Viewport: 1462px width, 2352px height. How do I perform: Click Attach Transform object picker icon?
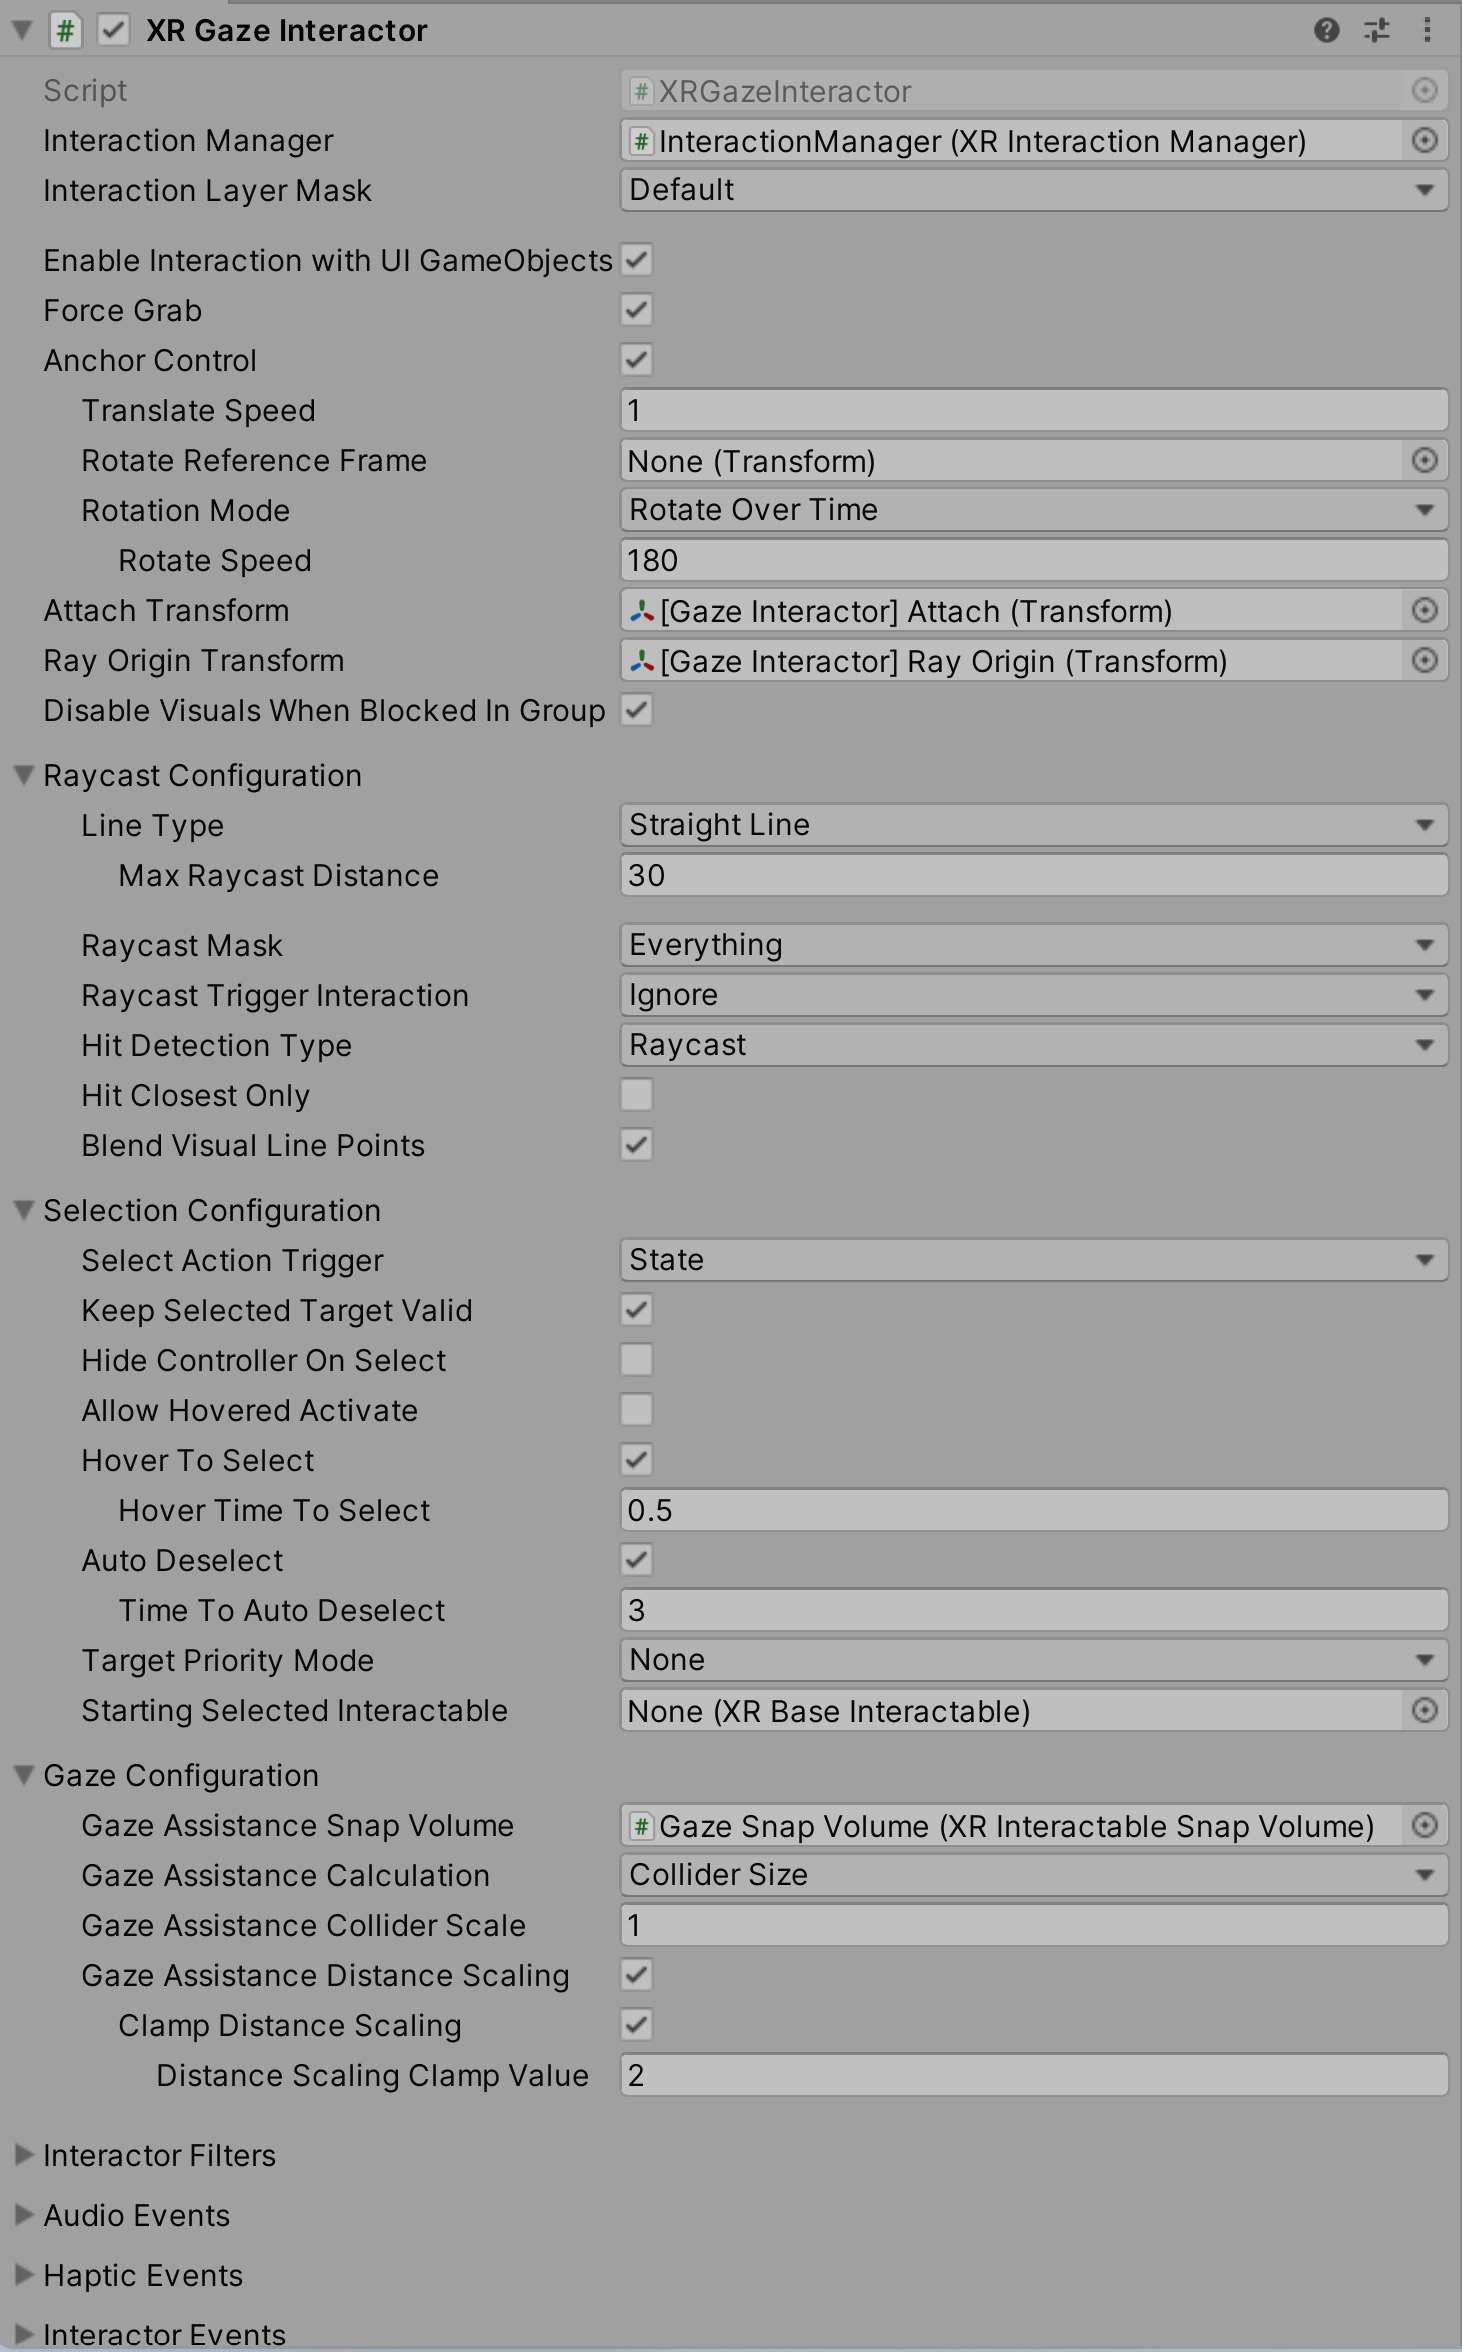(1424, 611)
